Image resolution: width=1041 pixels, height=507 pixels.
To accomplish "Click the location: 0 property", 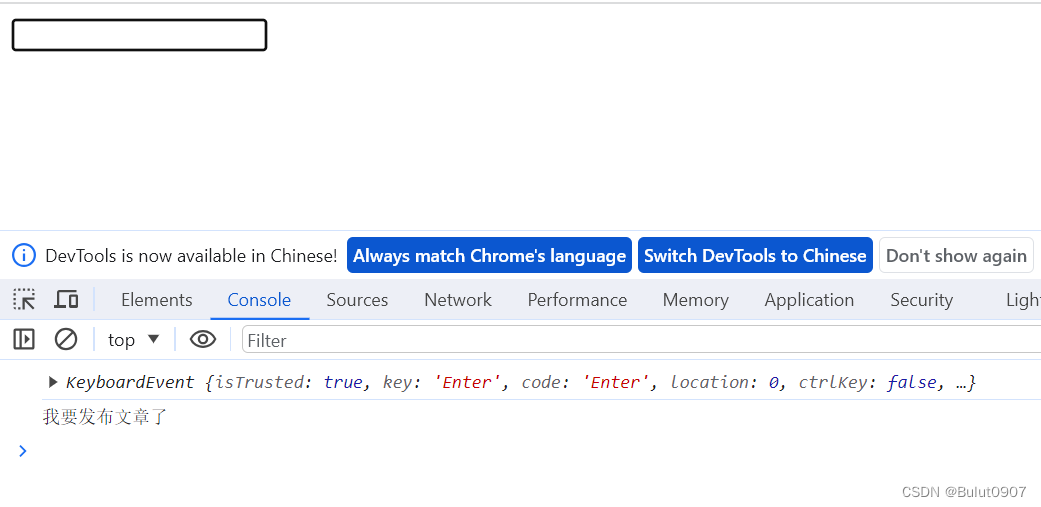I will [724, 382].
